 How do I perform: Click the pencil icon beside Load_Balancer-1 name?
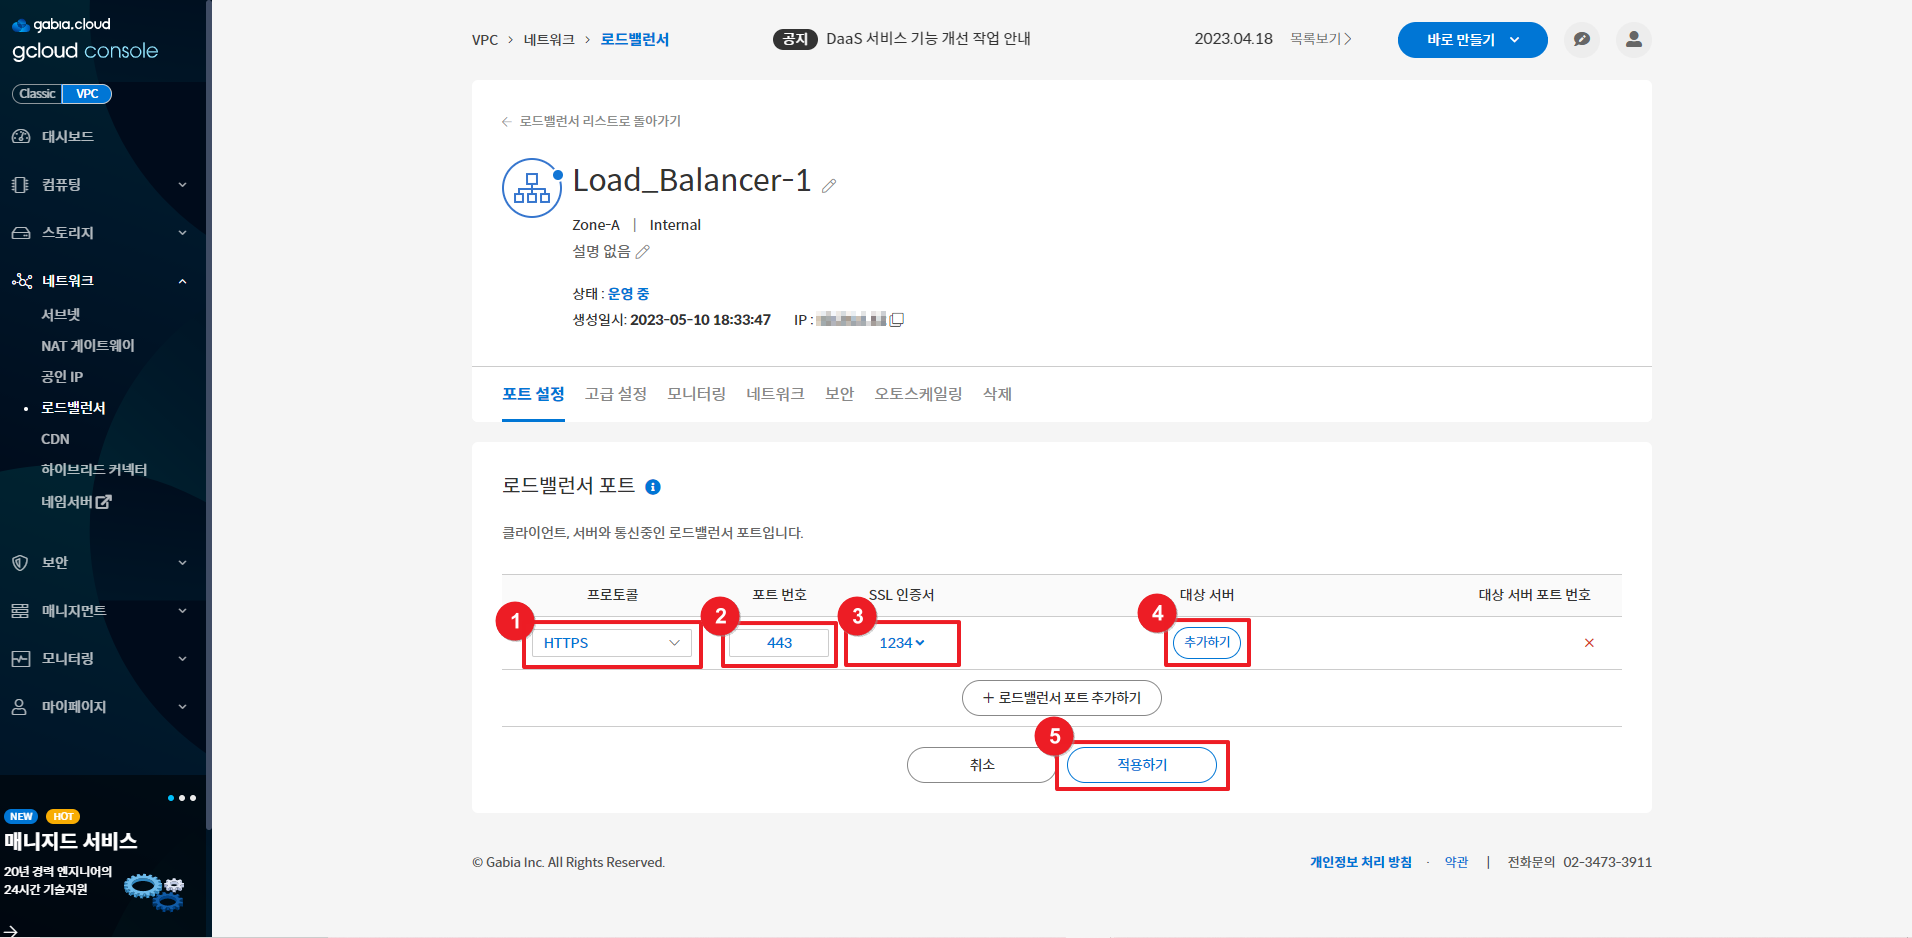coord(829,185)
